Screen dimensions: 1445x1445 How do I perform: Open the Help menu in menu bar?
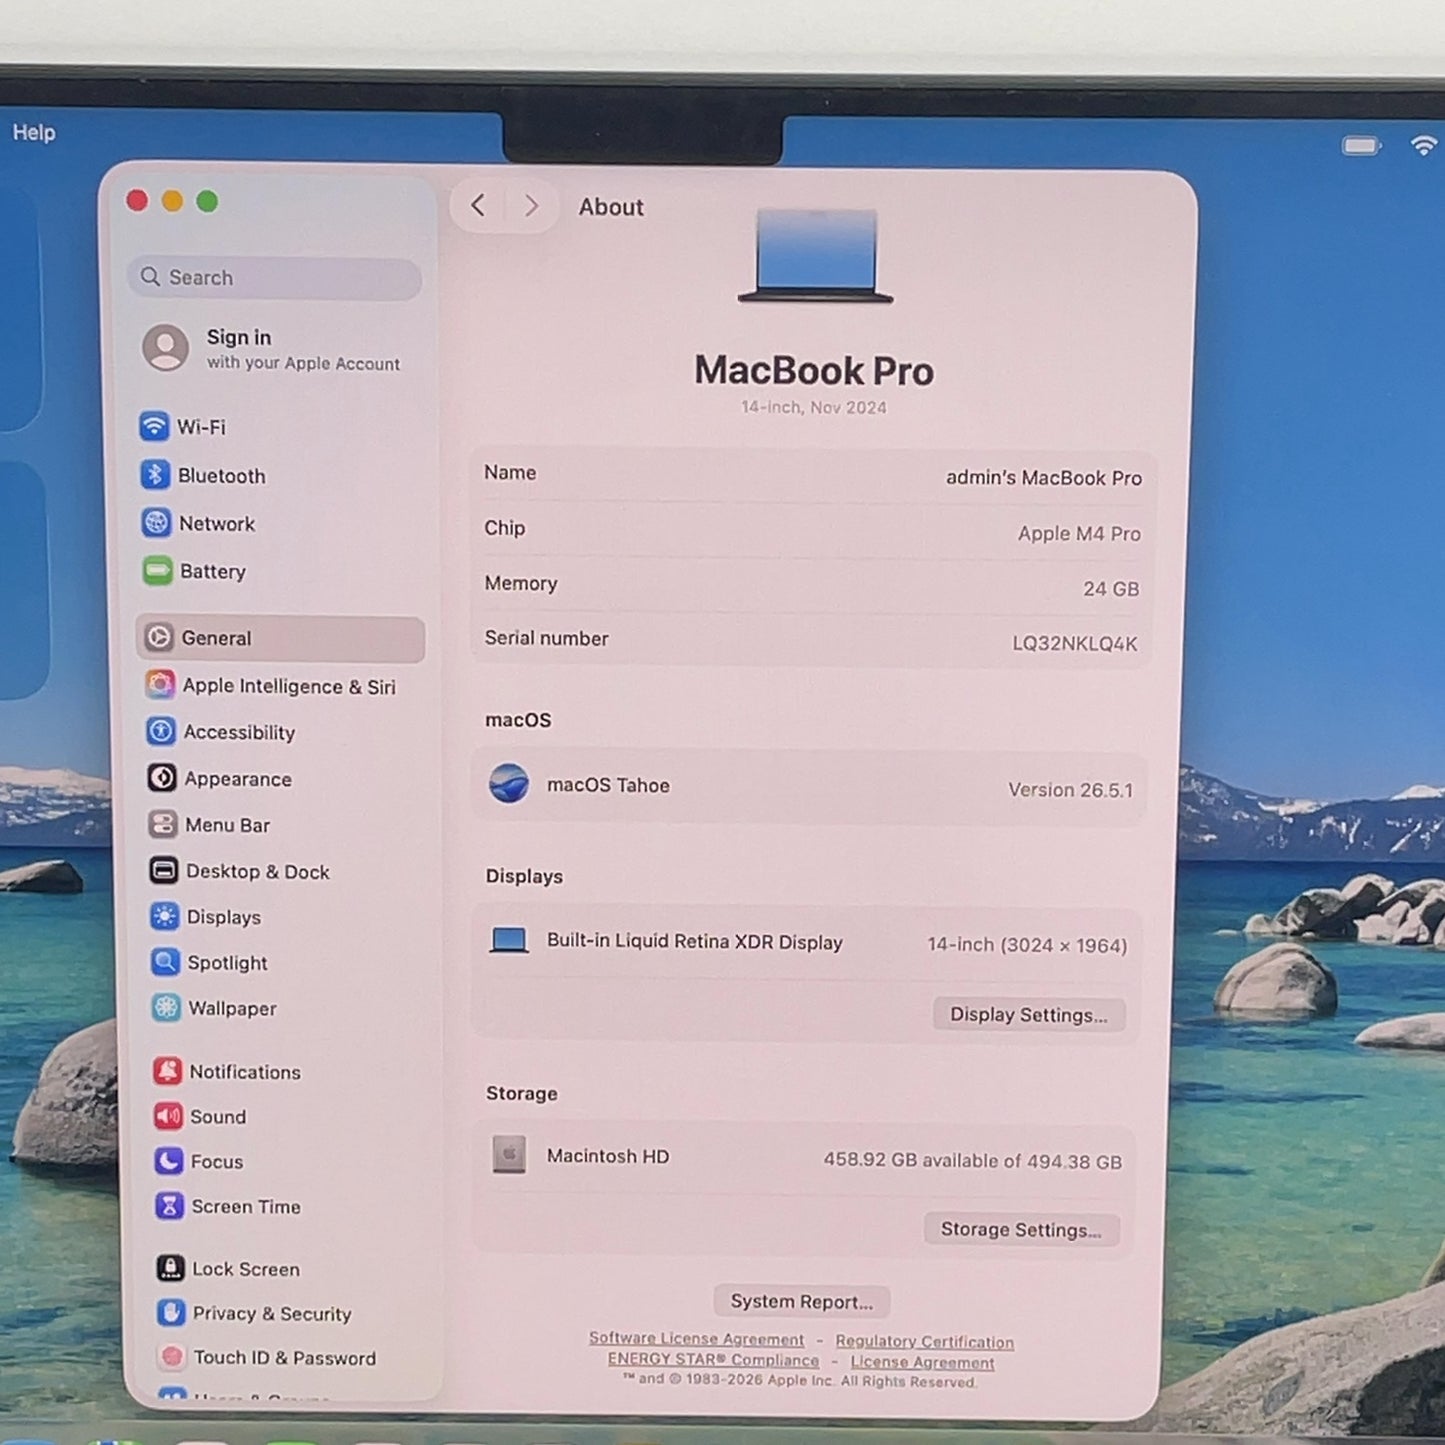click(x=34, y=132)
